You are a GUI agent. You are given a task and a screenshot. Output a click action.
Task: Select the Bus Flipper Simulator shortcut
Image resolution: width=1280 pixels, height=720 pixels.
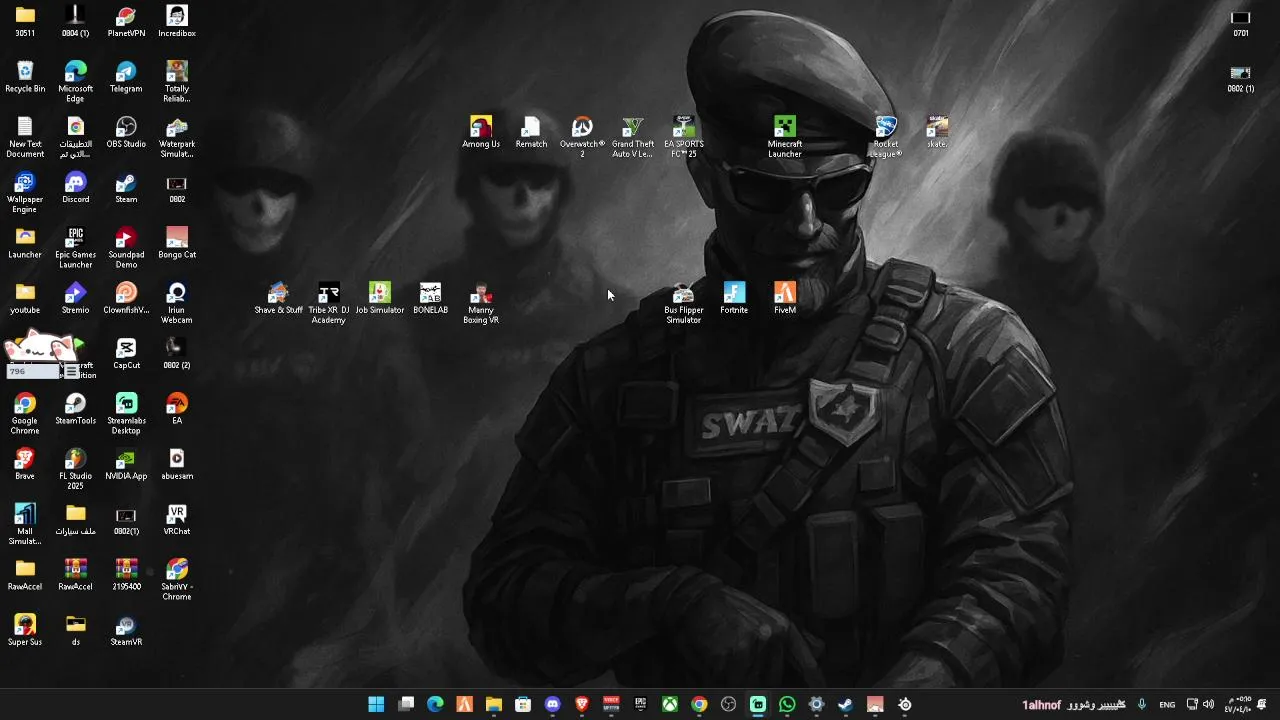point(683,303)
